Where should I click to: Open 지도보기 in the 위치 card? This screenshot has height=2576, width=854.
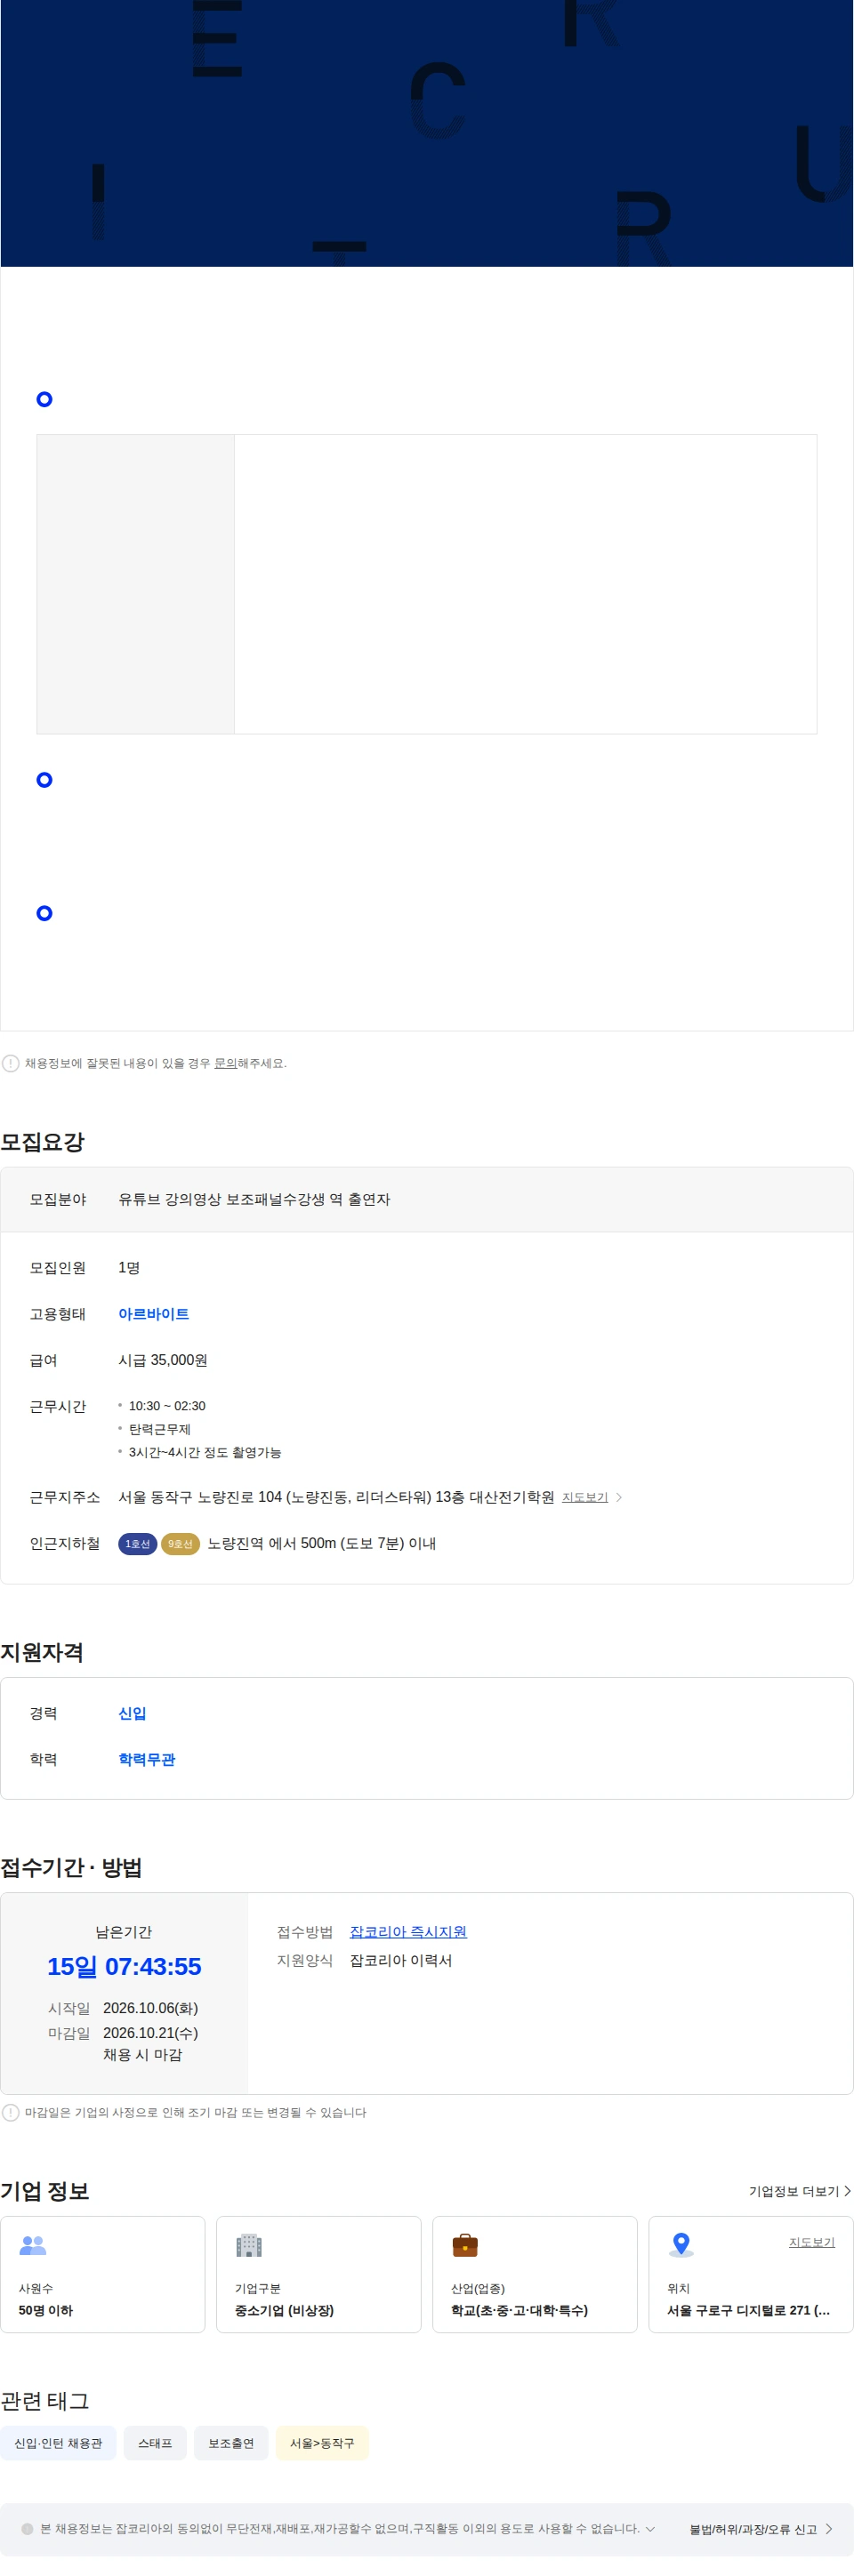point(811,2242)
